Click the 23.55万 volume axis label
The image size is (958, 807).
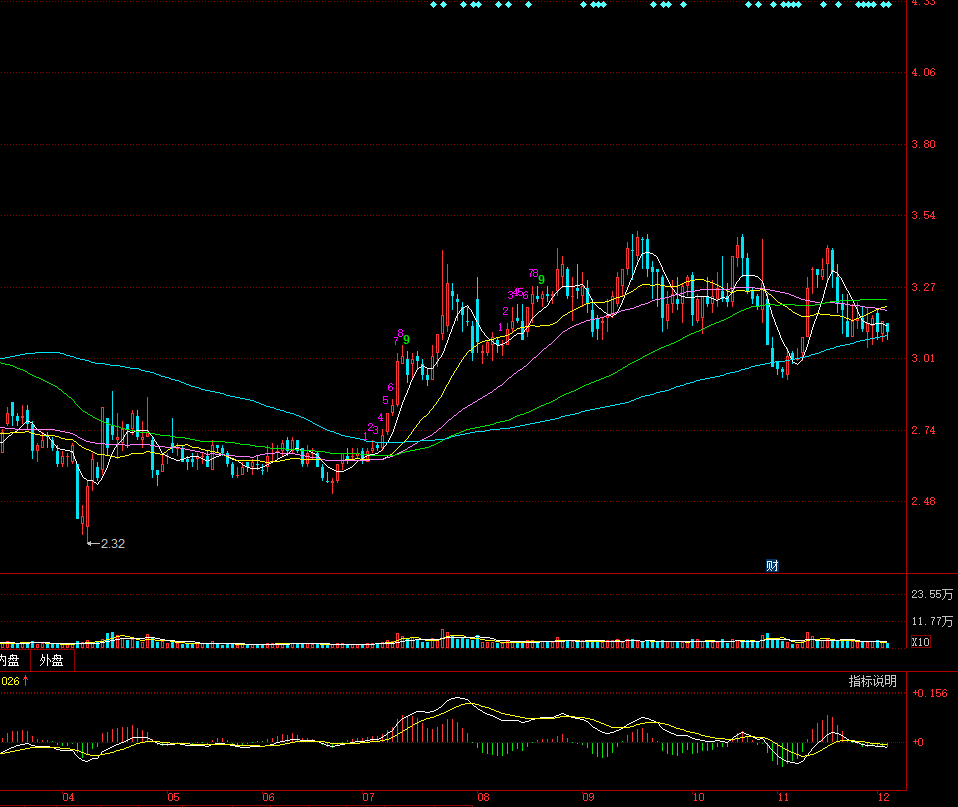[932, 594]
